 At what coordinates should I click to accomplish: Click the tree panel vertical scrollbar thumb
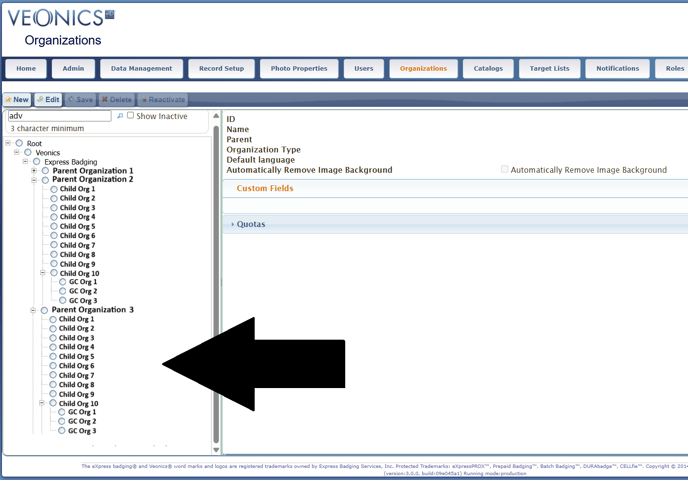point(216,284)
